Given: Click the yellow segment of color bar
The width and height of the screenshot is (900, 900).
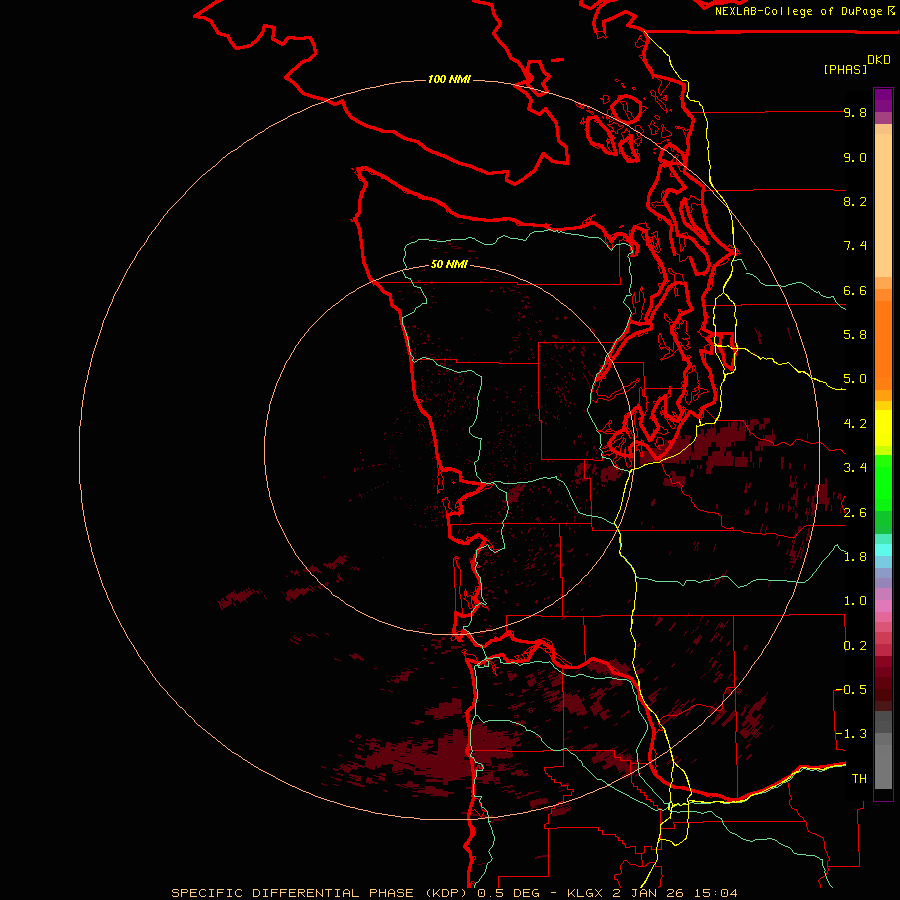Looking at the screenshot, I should 883,428.
